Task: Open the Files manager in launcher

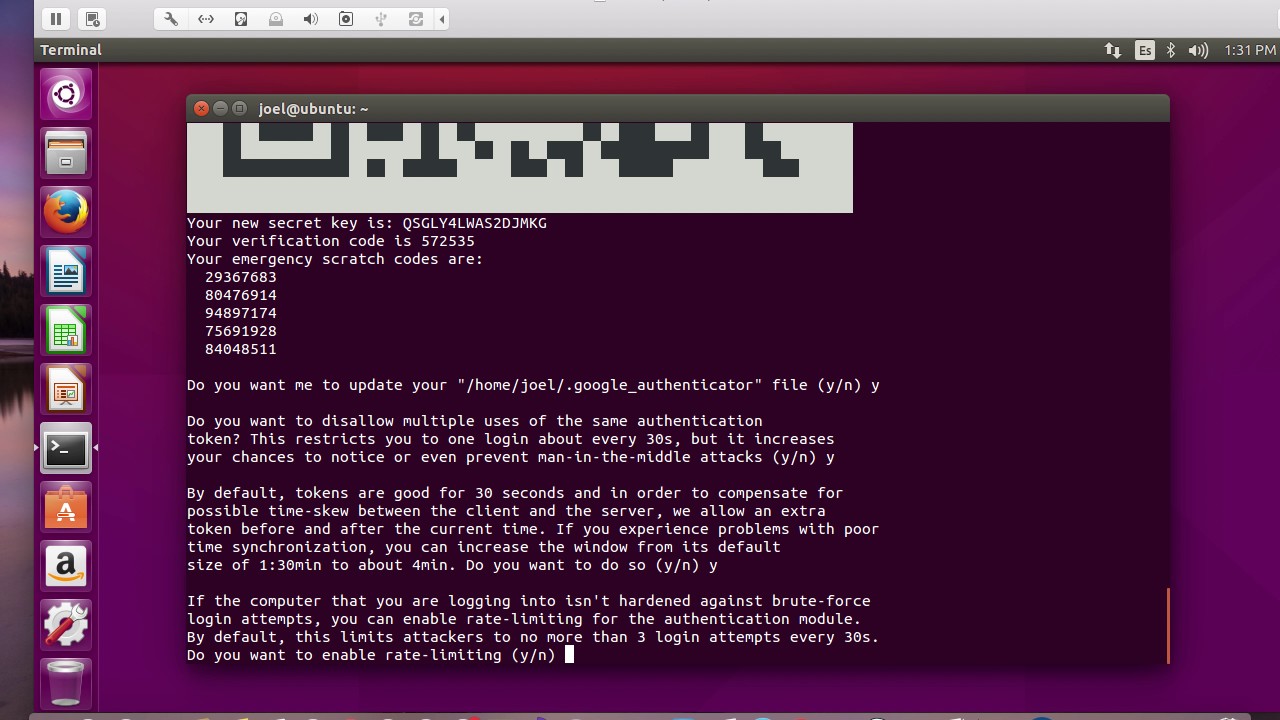Action: point(66,154)
